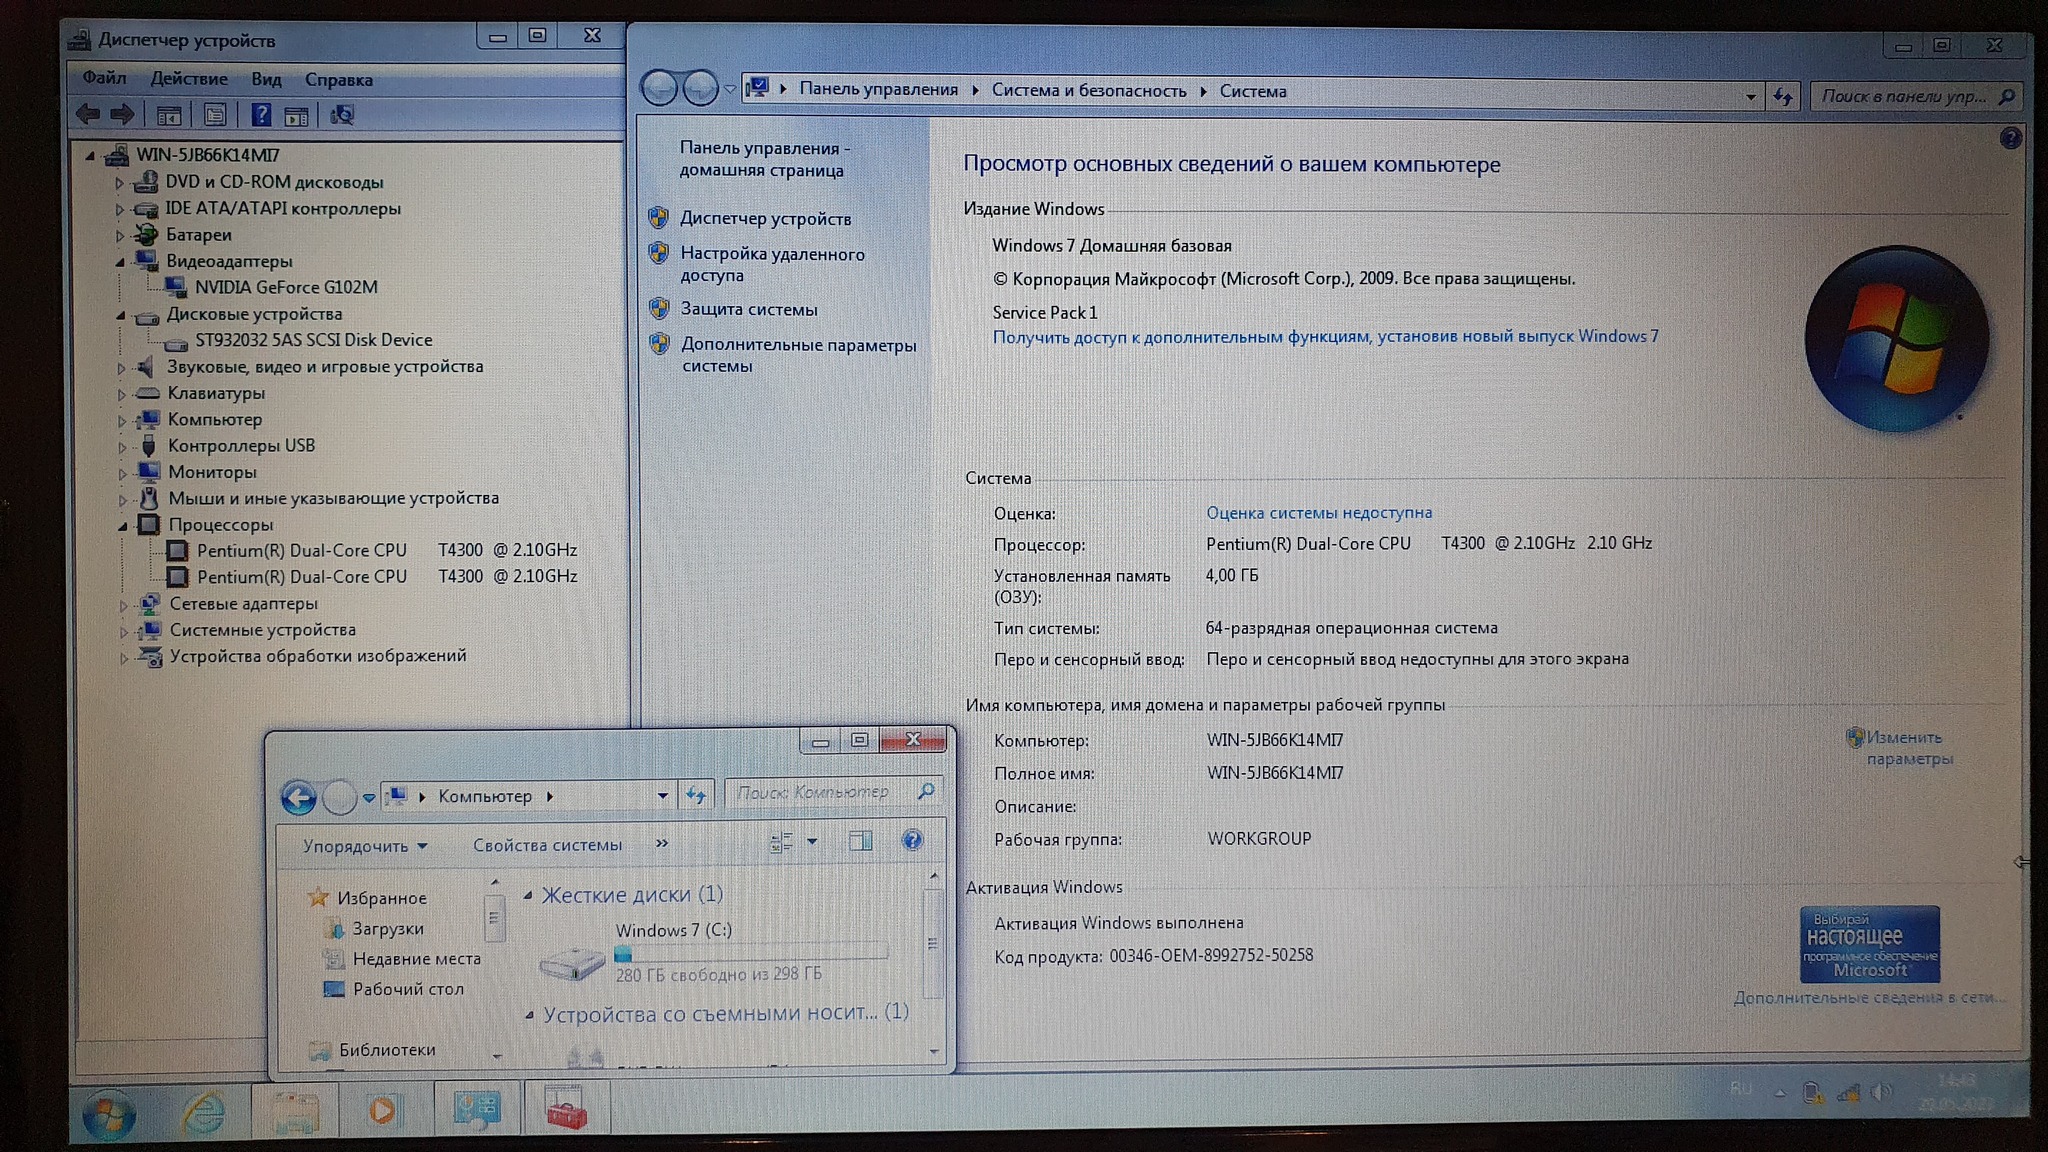This screenshot has height=1152, width=2048.
Task: Click the scan for hardware changes icon
Action: pos(342,115)
